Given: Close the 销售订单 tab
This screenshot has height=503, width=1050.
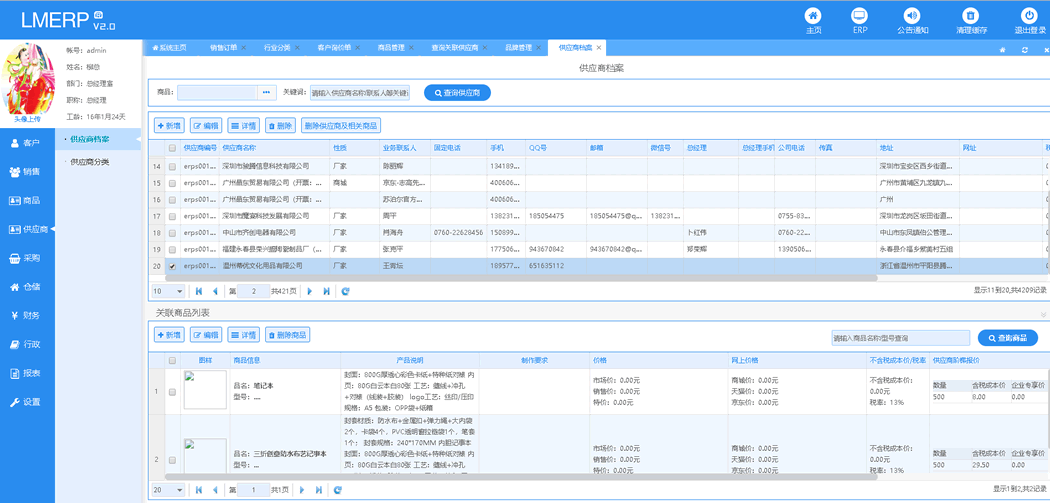Looking at the screenshot, I should 244,48.
